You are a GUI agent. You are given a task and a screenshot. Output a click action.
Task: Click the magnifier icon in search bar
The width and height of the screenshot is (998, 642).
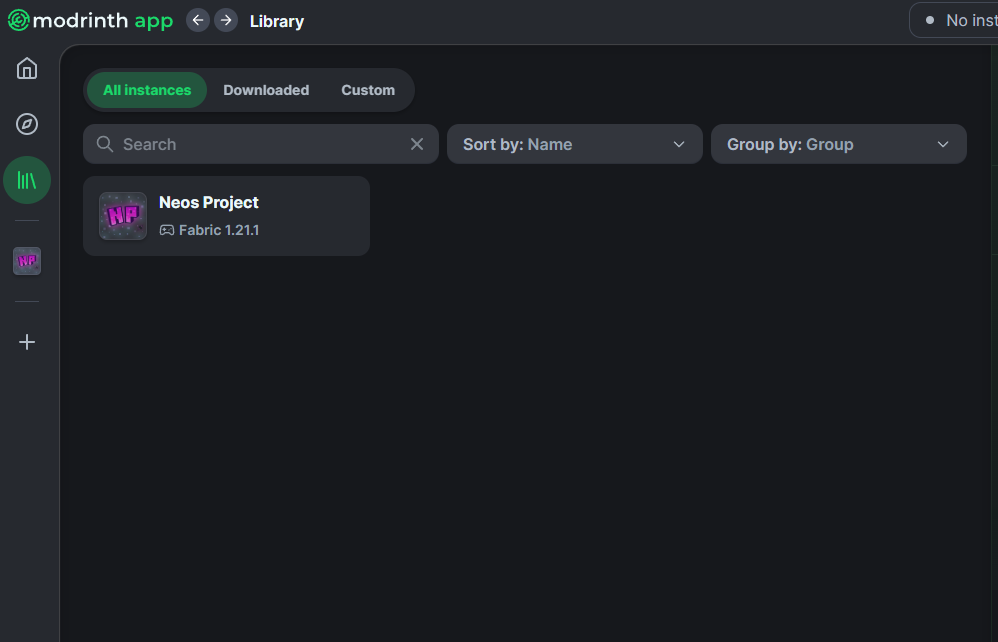(x=105, y=144)
